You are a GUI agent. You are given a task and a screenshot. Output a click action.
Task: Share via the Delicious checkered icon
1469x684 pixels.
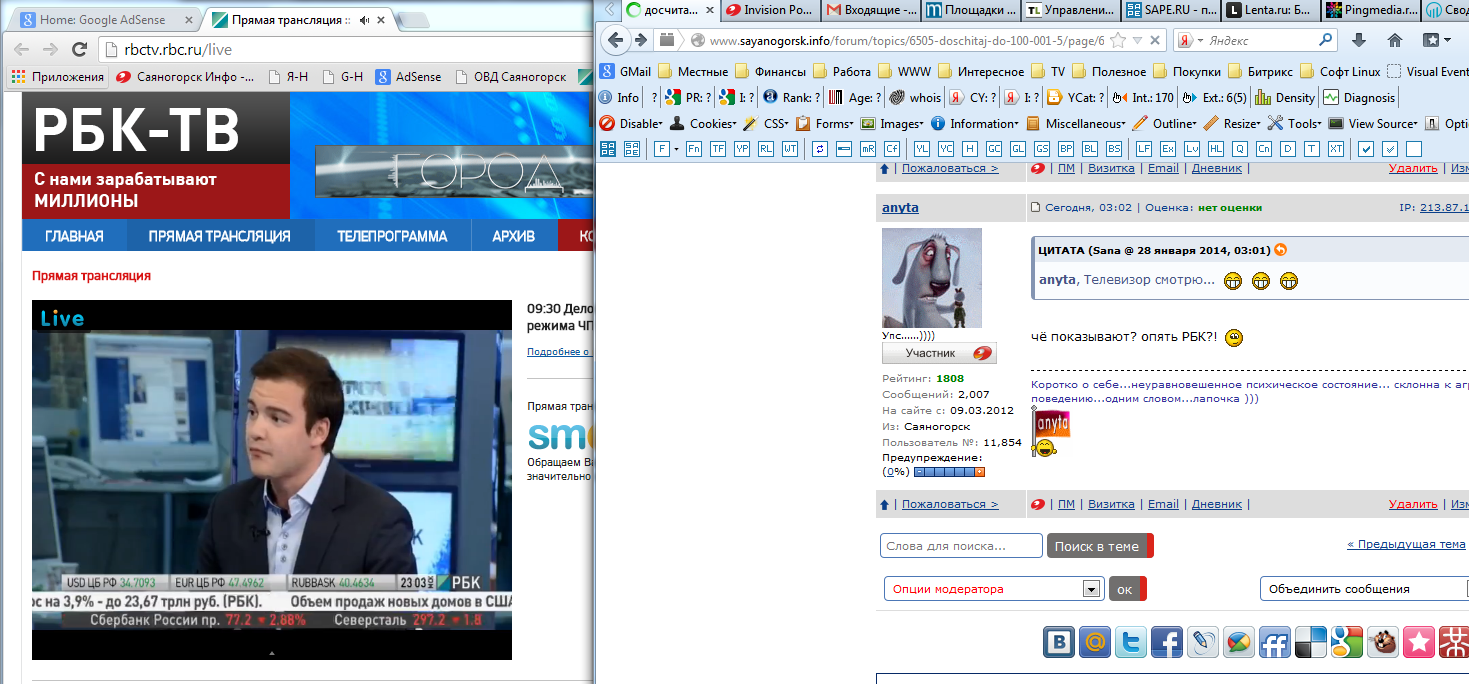pyautogui.click(x=1311, y=642)
